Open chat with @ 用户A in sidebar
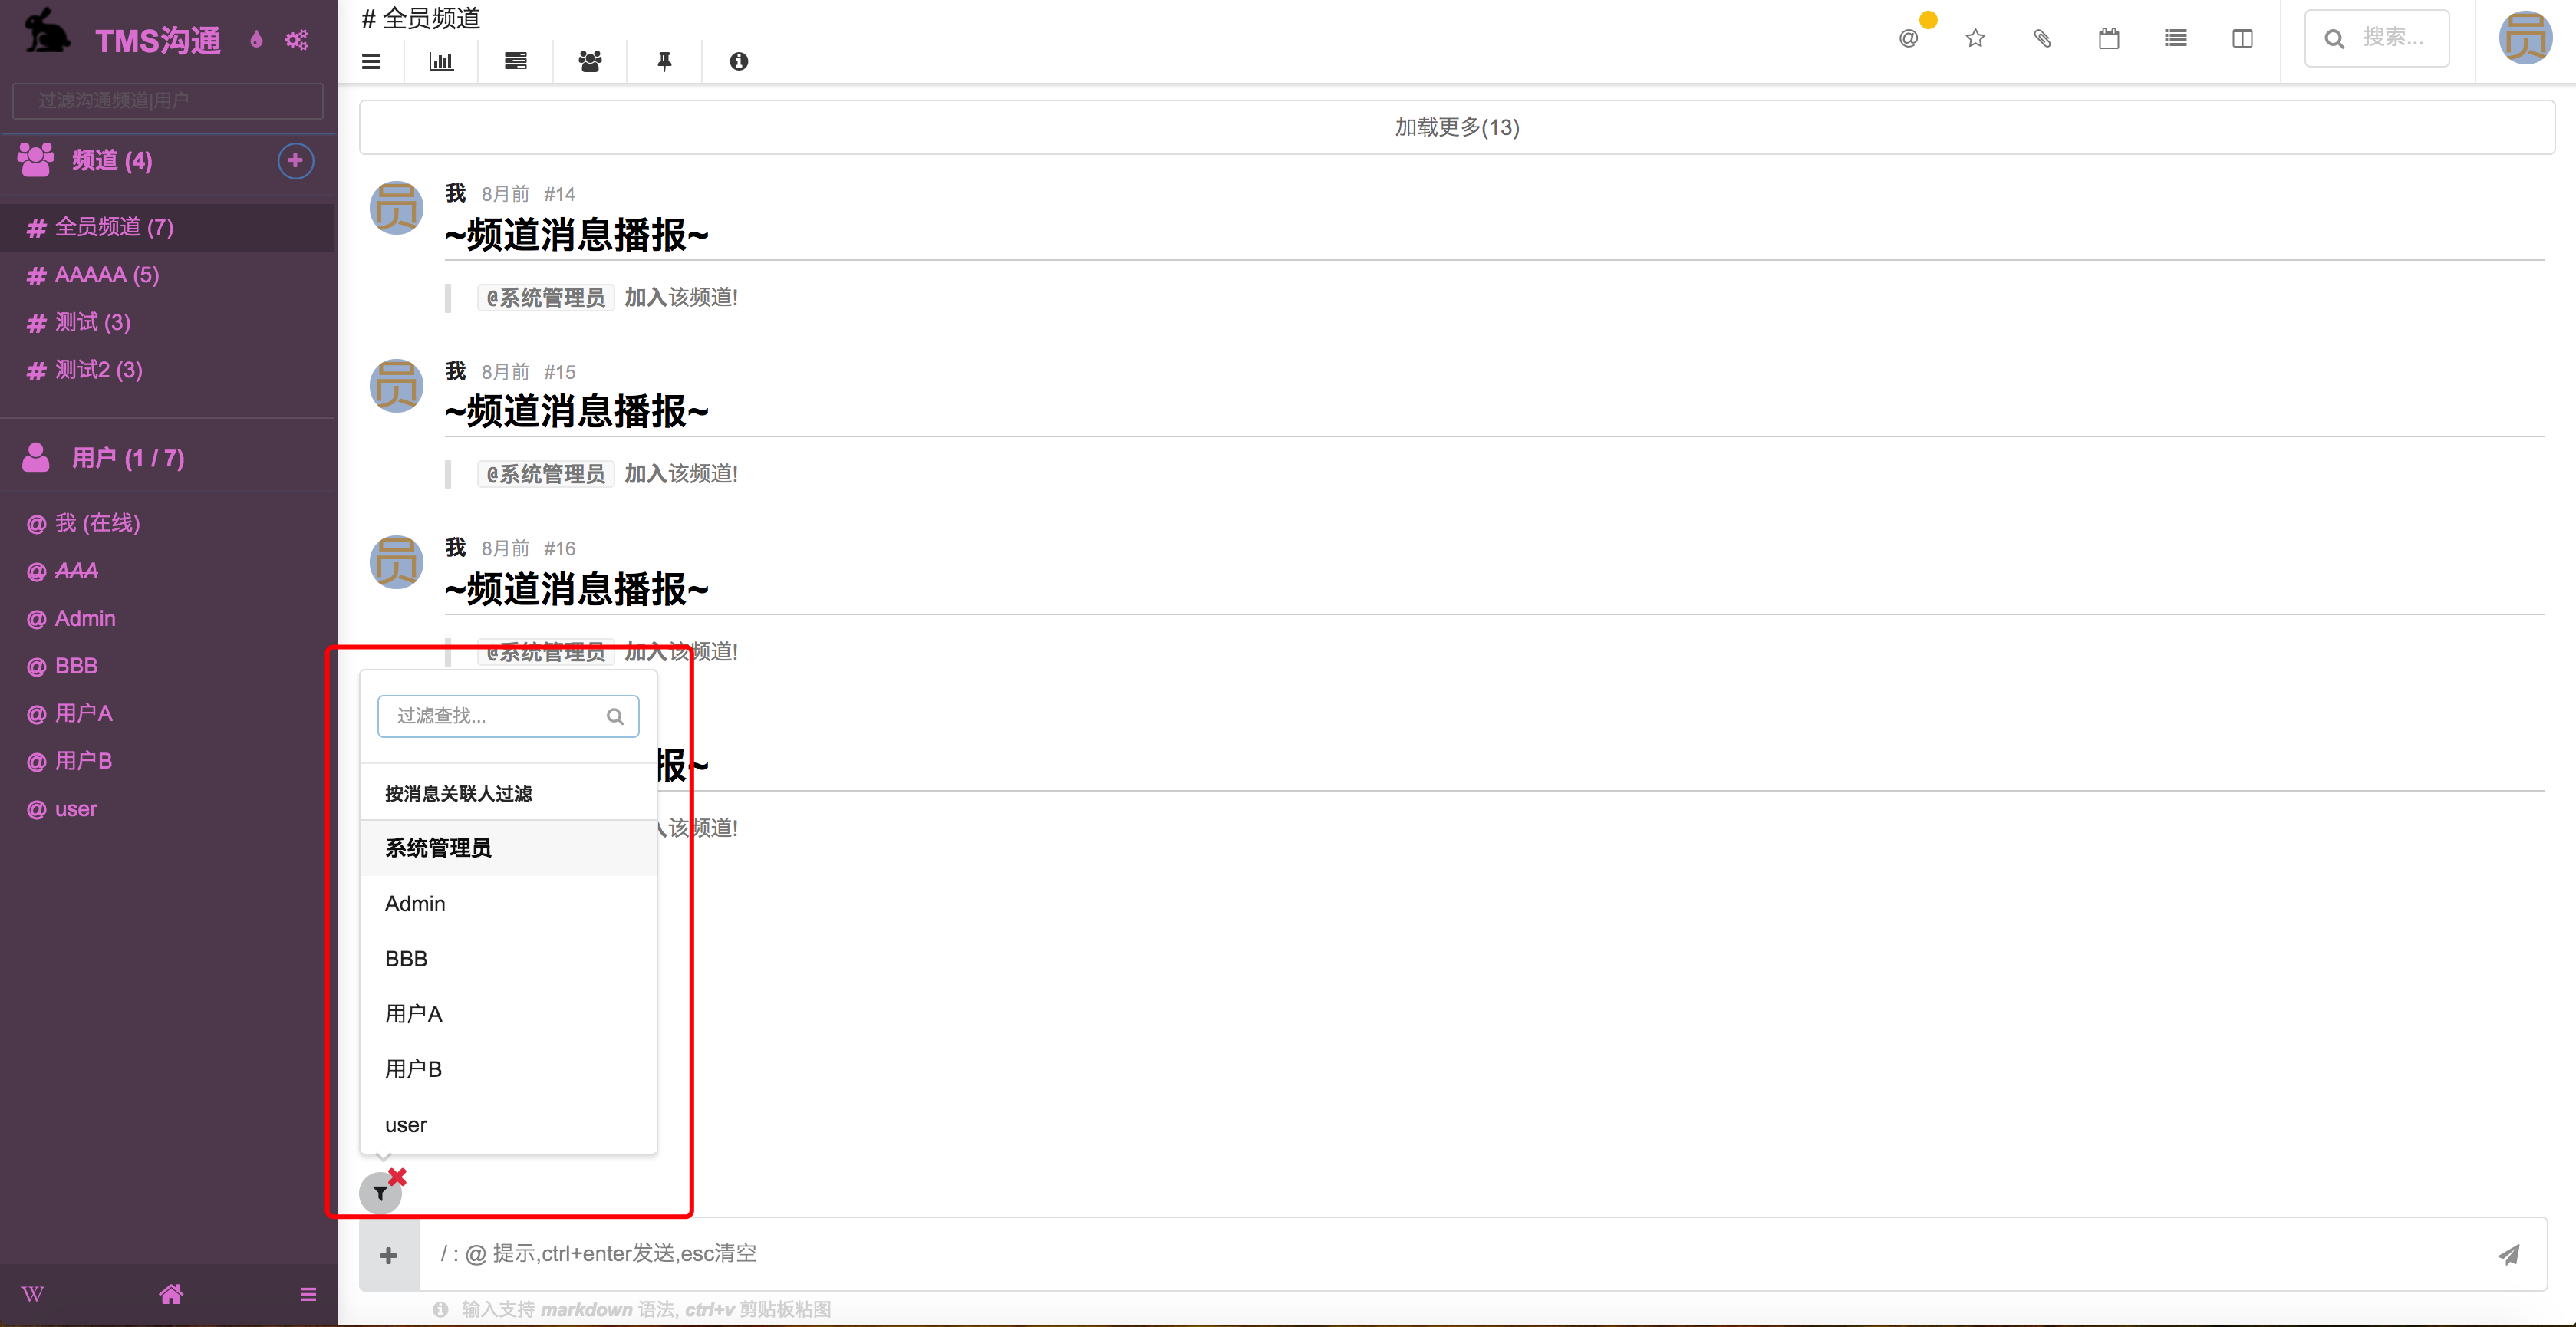This screenshot has height=1327, width=2576. pos(168,713)
